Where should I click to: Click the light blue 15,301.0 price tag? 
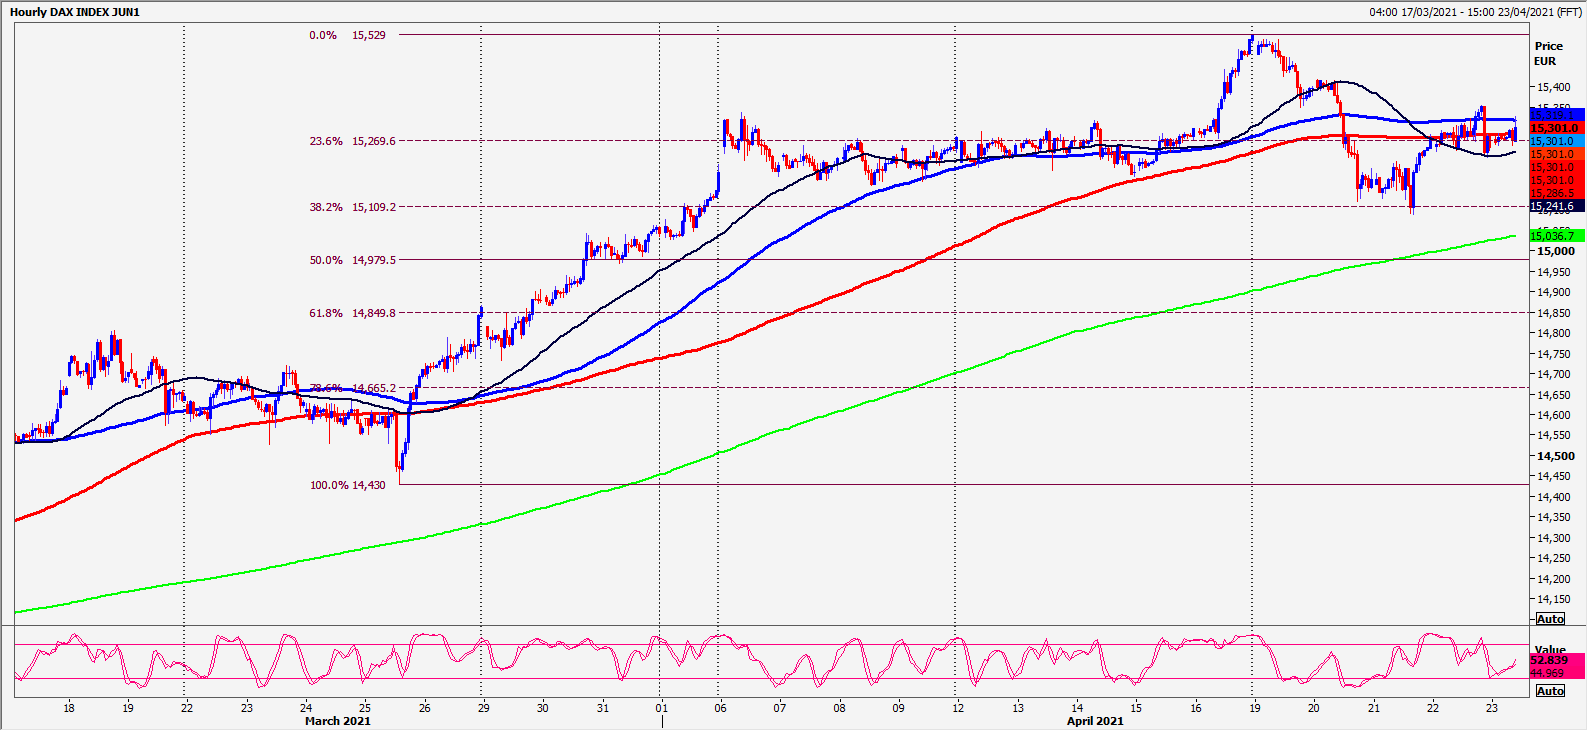tap(1556, 141)
